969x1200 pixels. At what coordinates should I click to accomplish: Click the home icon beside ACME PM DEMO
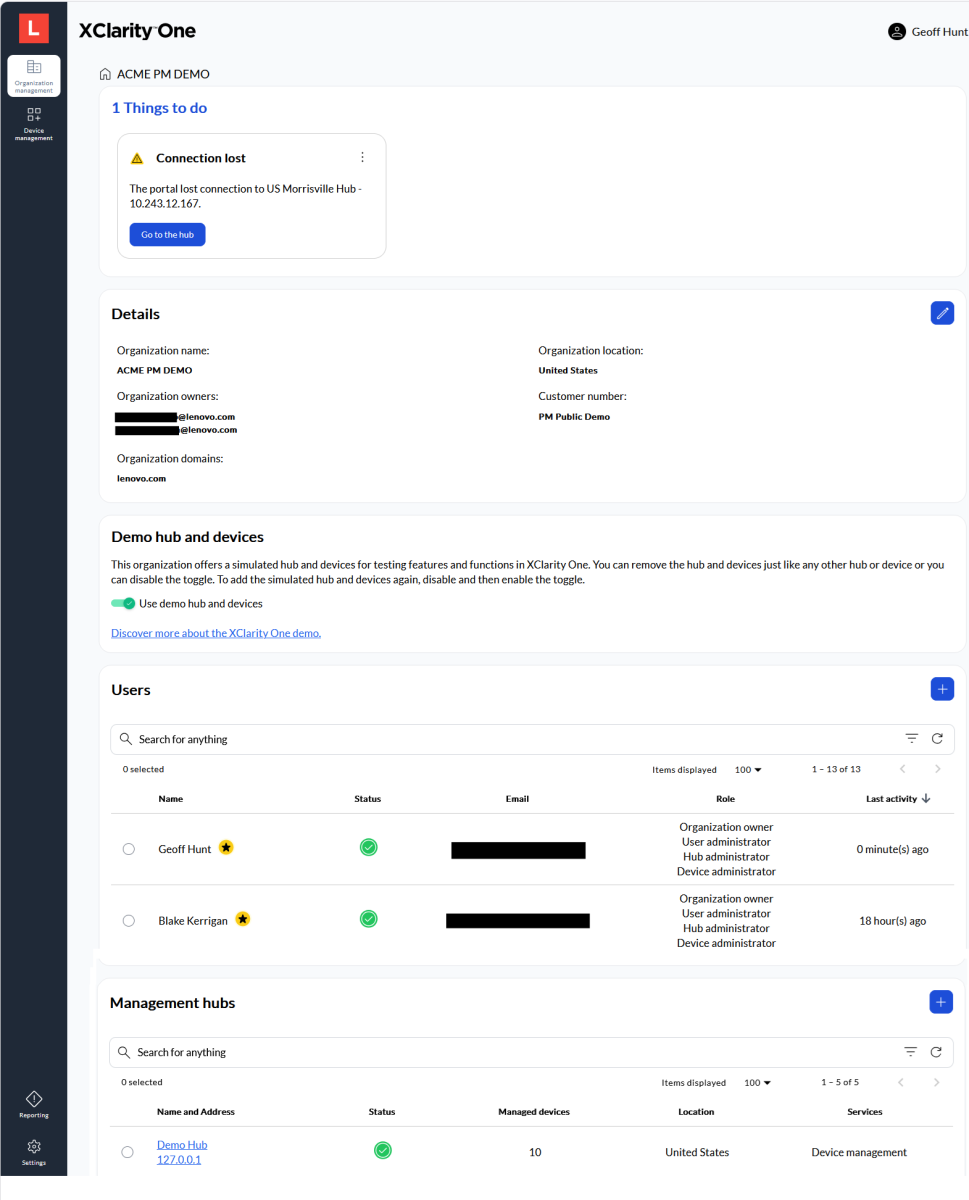105,74
